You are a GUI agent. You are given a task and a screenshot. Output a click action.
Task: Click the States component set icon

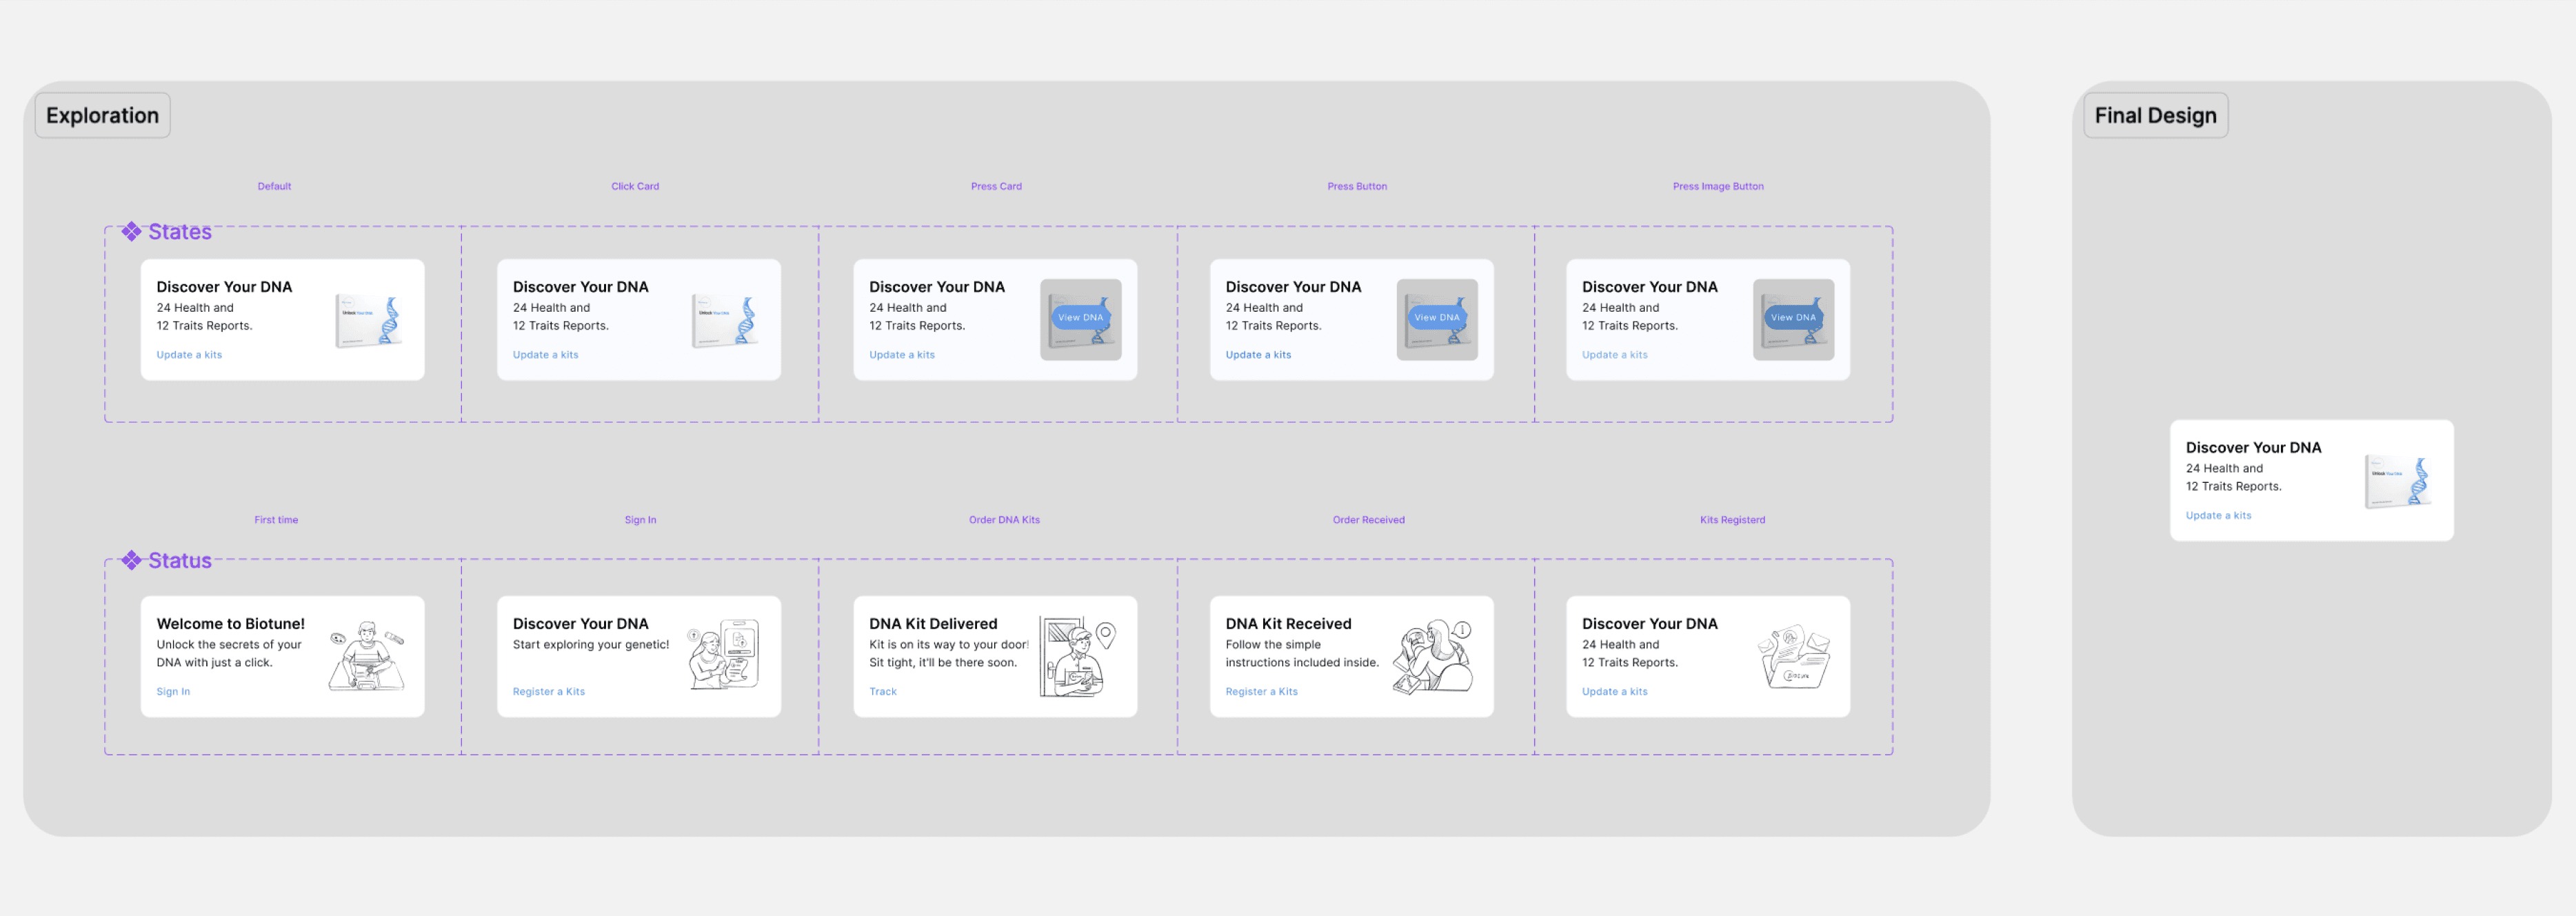pos(131,232)
